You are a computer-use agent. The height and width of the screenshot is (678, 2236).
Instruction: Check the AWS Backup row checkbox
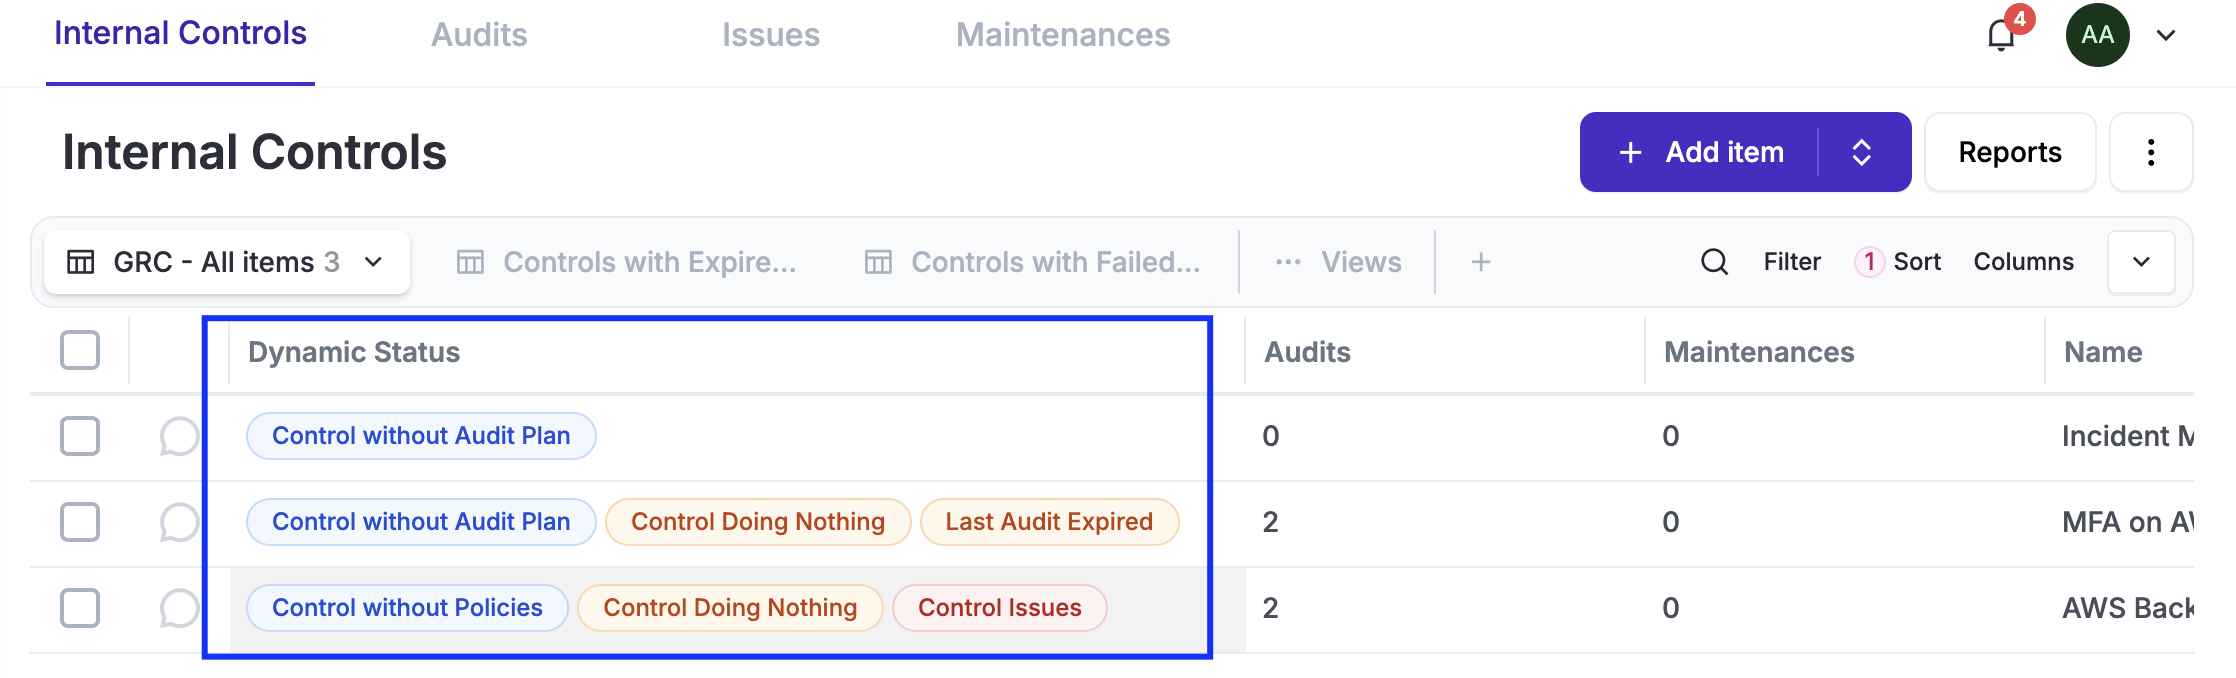(80, 608)
